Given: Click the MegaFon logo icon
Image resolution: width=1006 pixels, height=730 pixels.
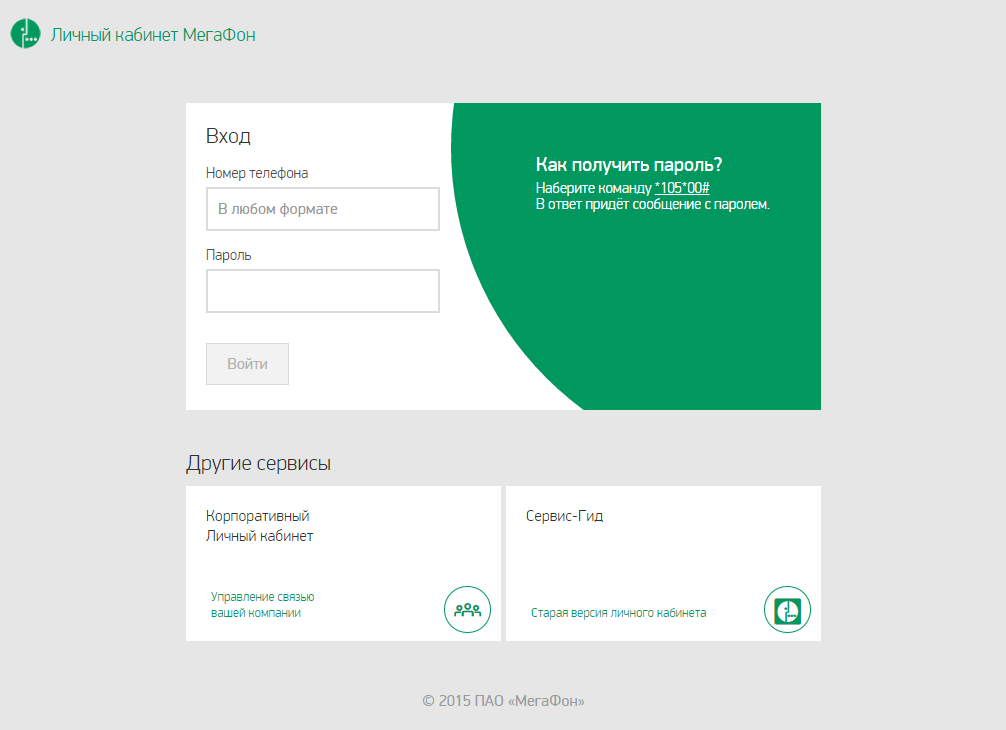Looking at the screenshot, I should (26, 34).
